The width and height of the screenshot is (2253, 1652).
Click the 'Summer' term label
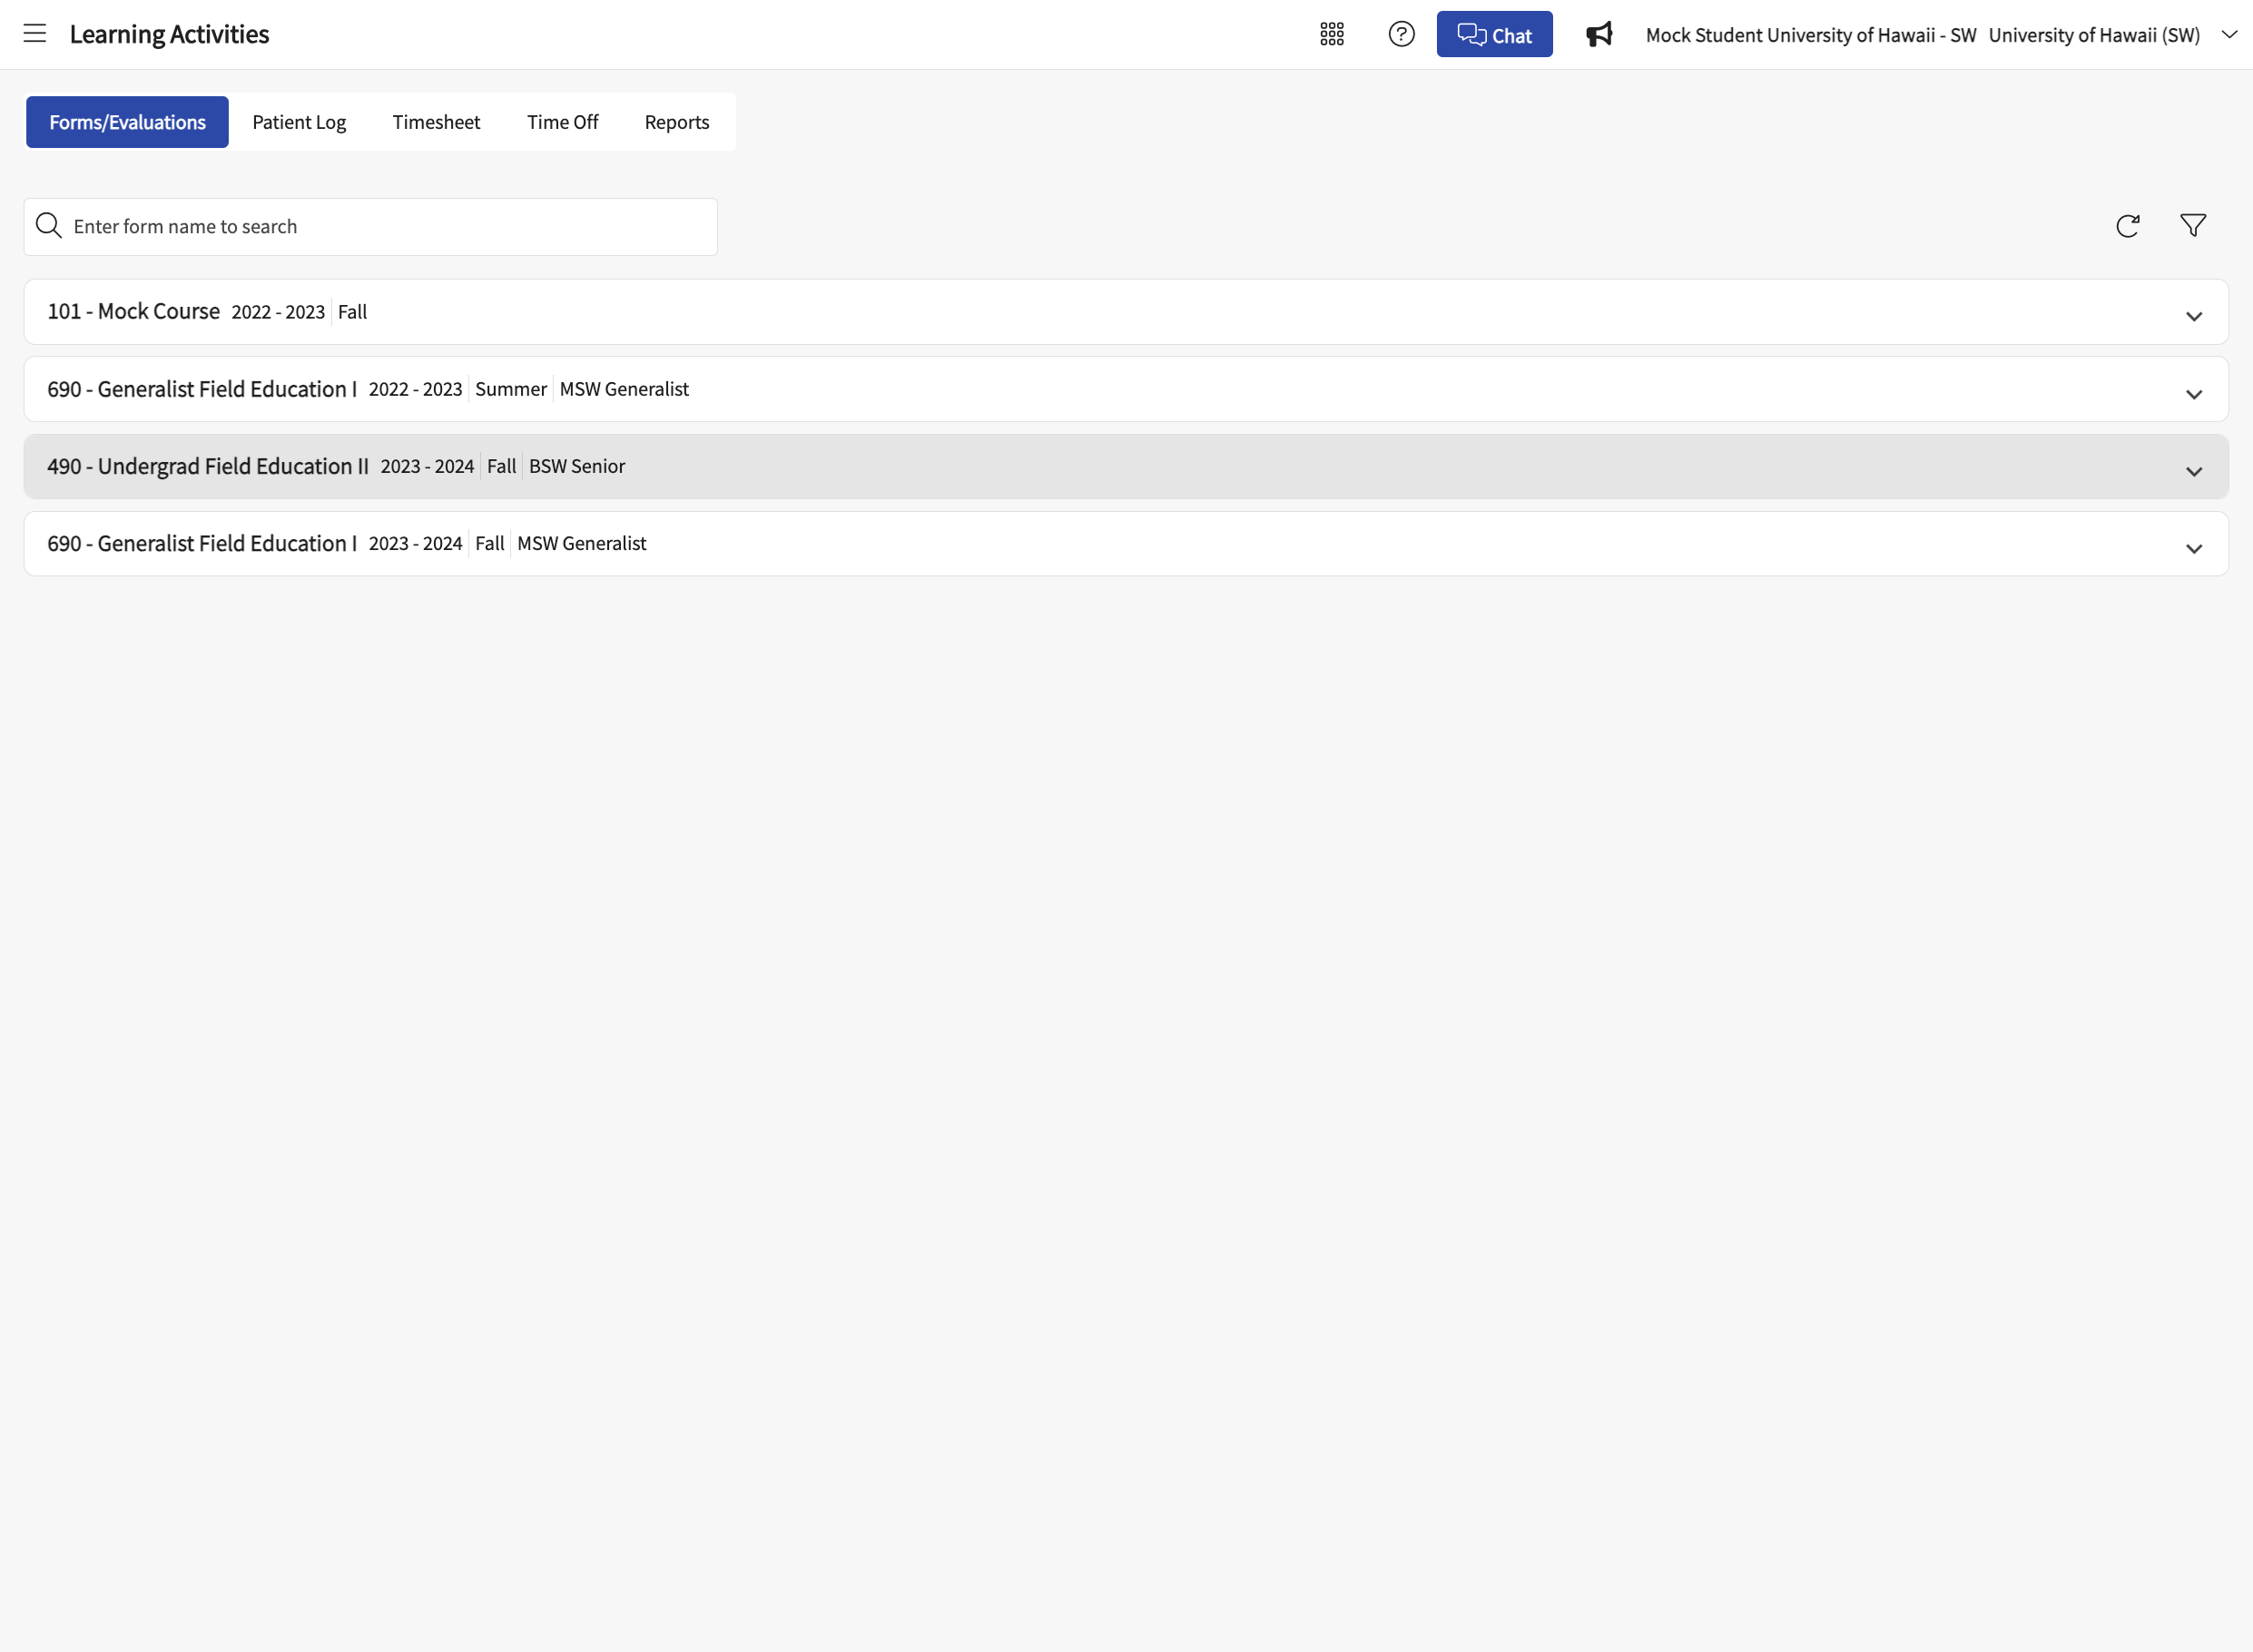pyautogui.click(x=511, y=389)
